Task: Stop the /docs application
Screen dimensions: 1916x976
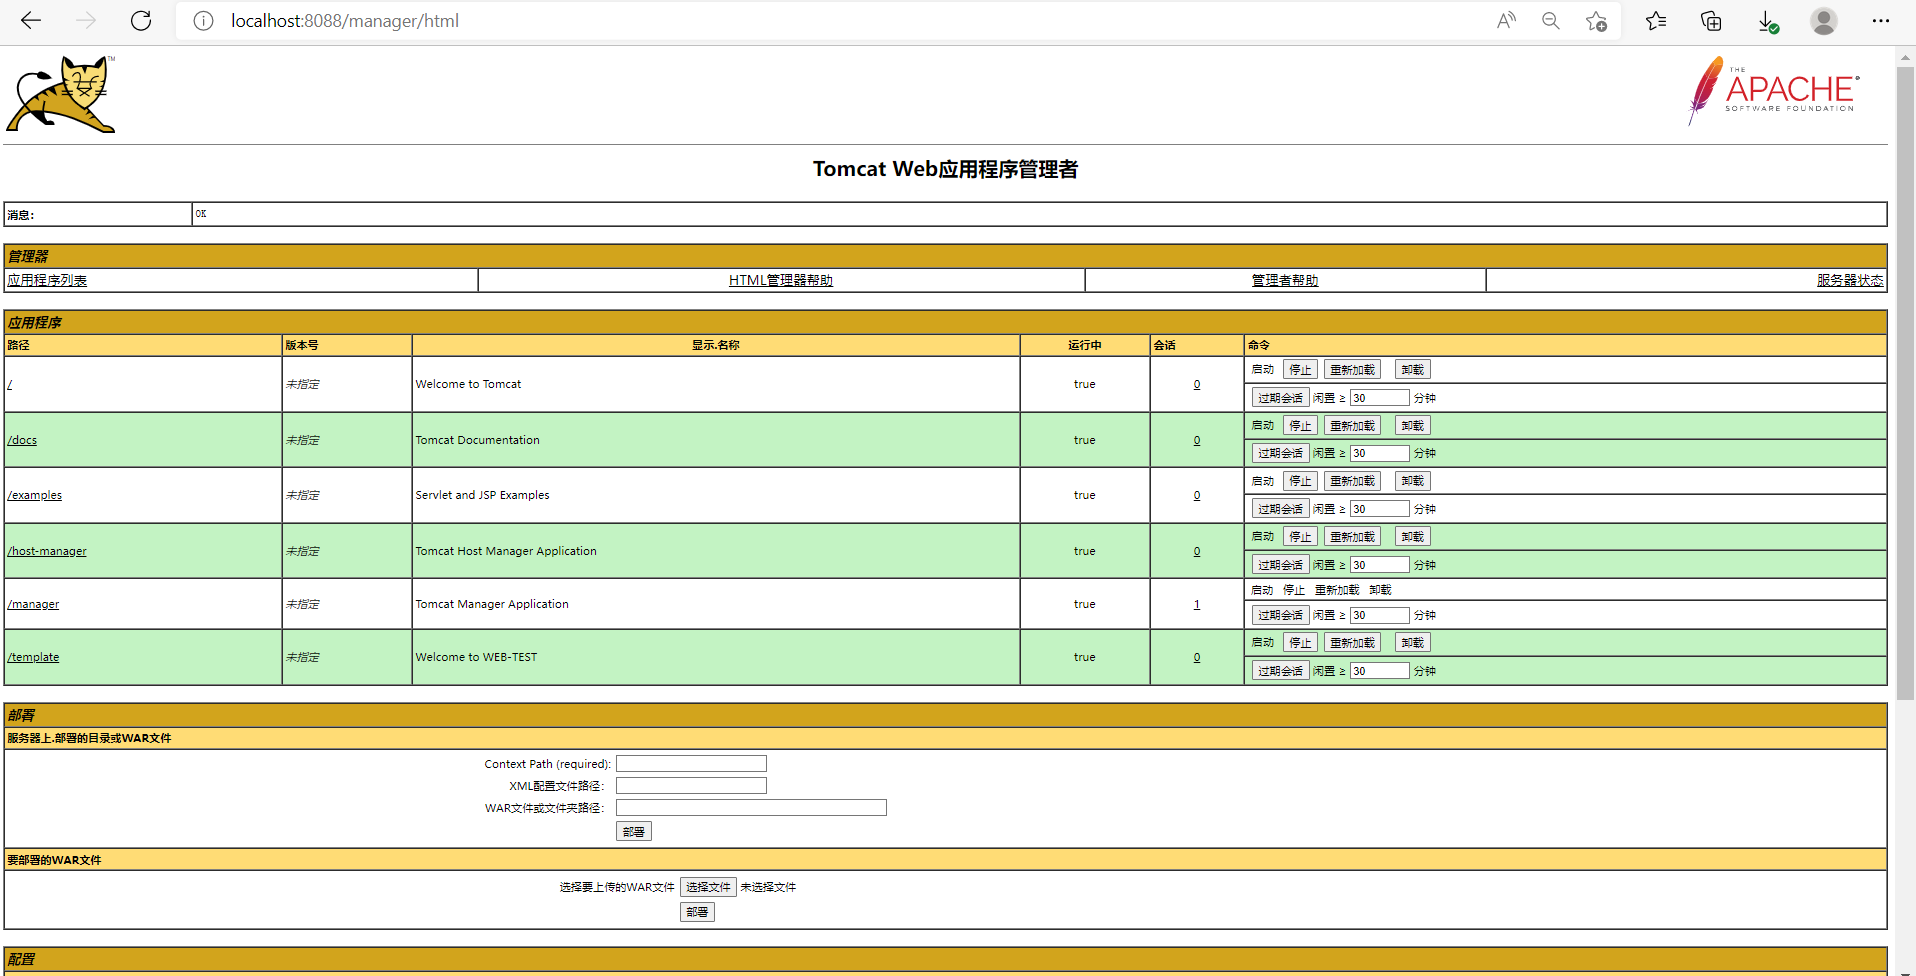Action: coord(1300,426)
